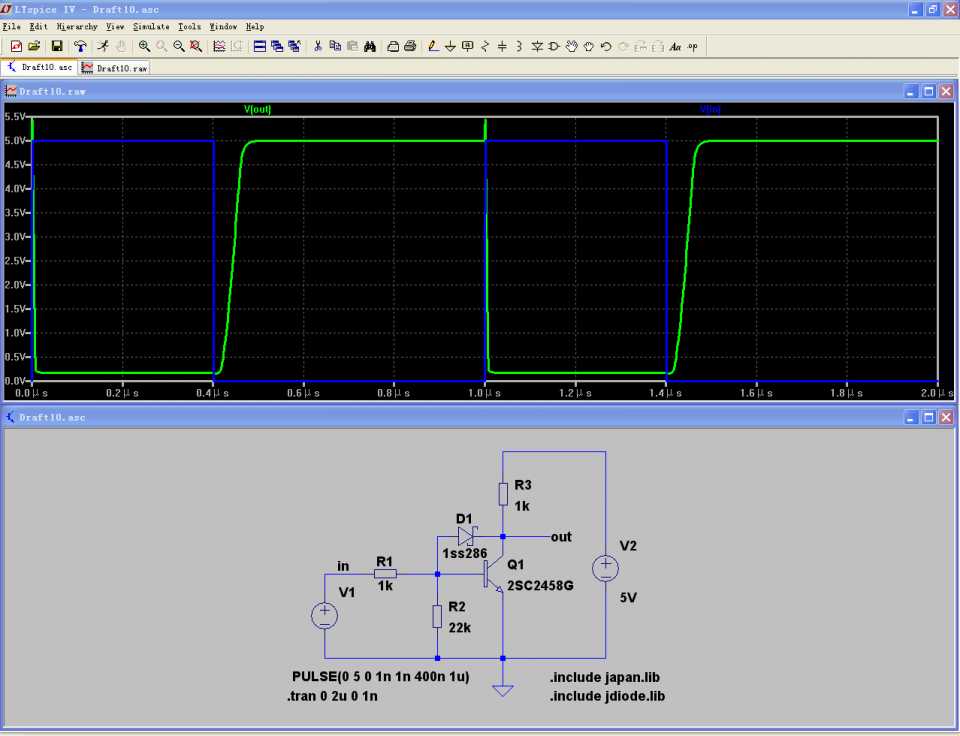Maximize the Draft10.asc schematic window
Screen dimensions: 960x736
[x=929, y=418]
